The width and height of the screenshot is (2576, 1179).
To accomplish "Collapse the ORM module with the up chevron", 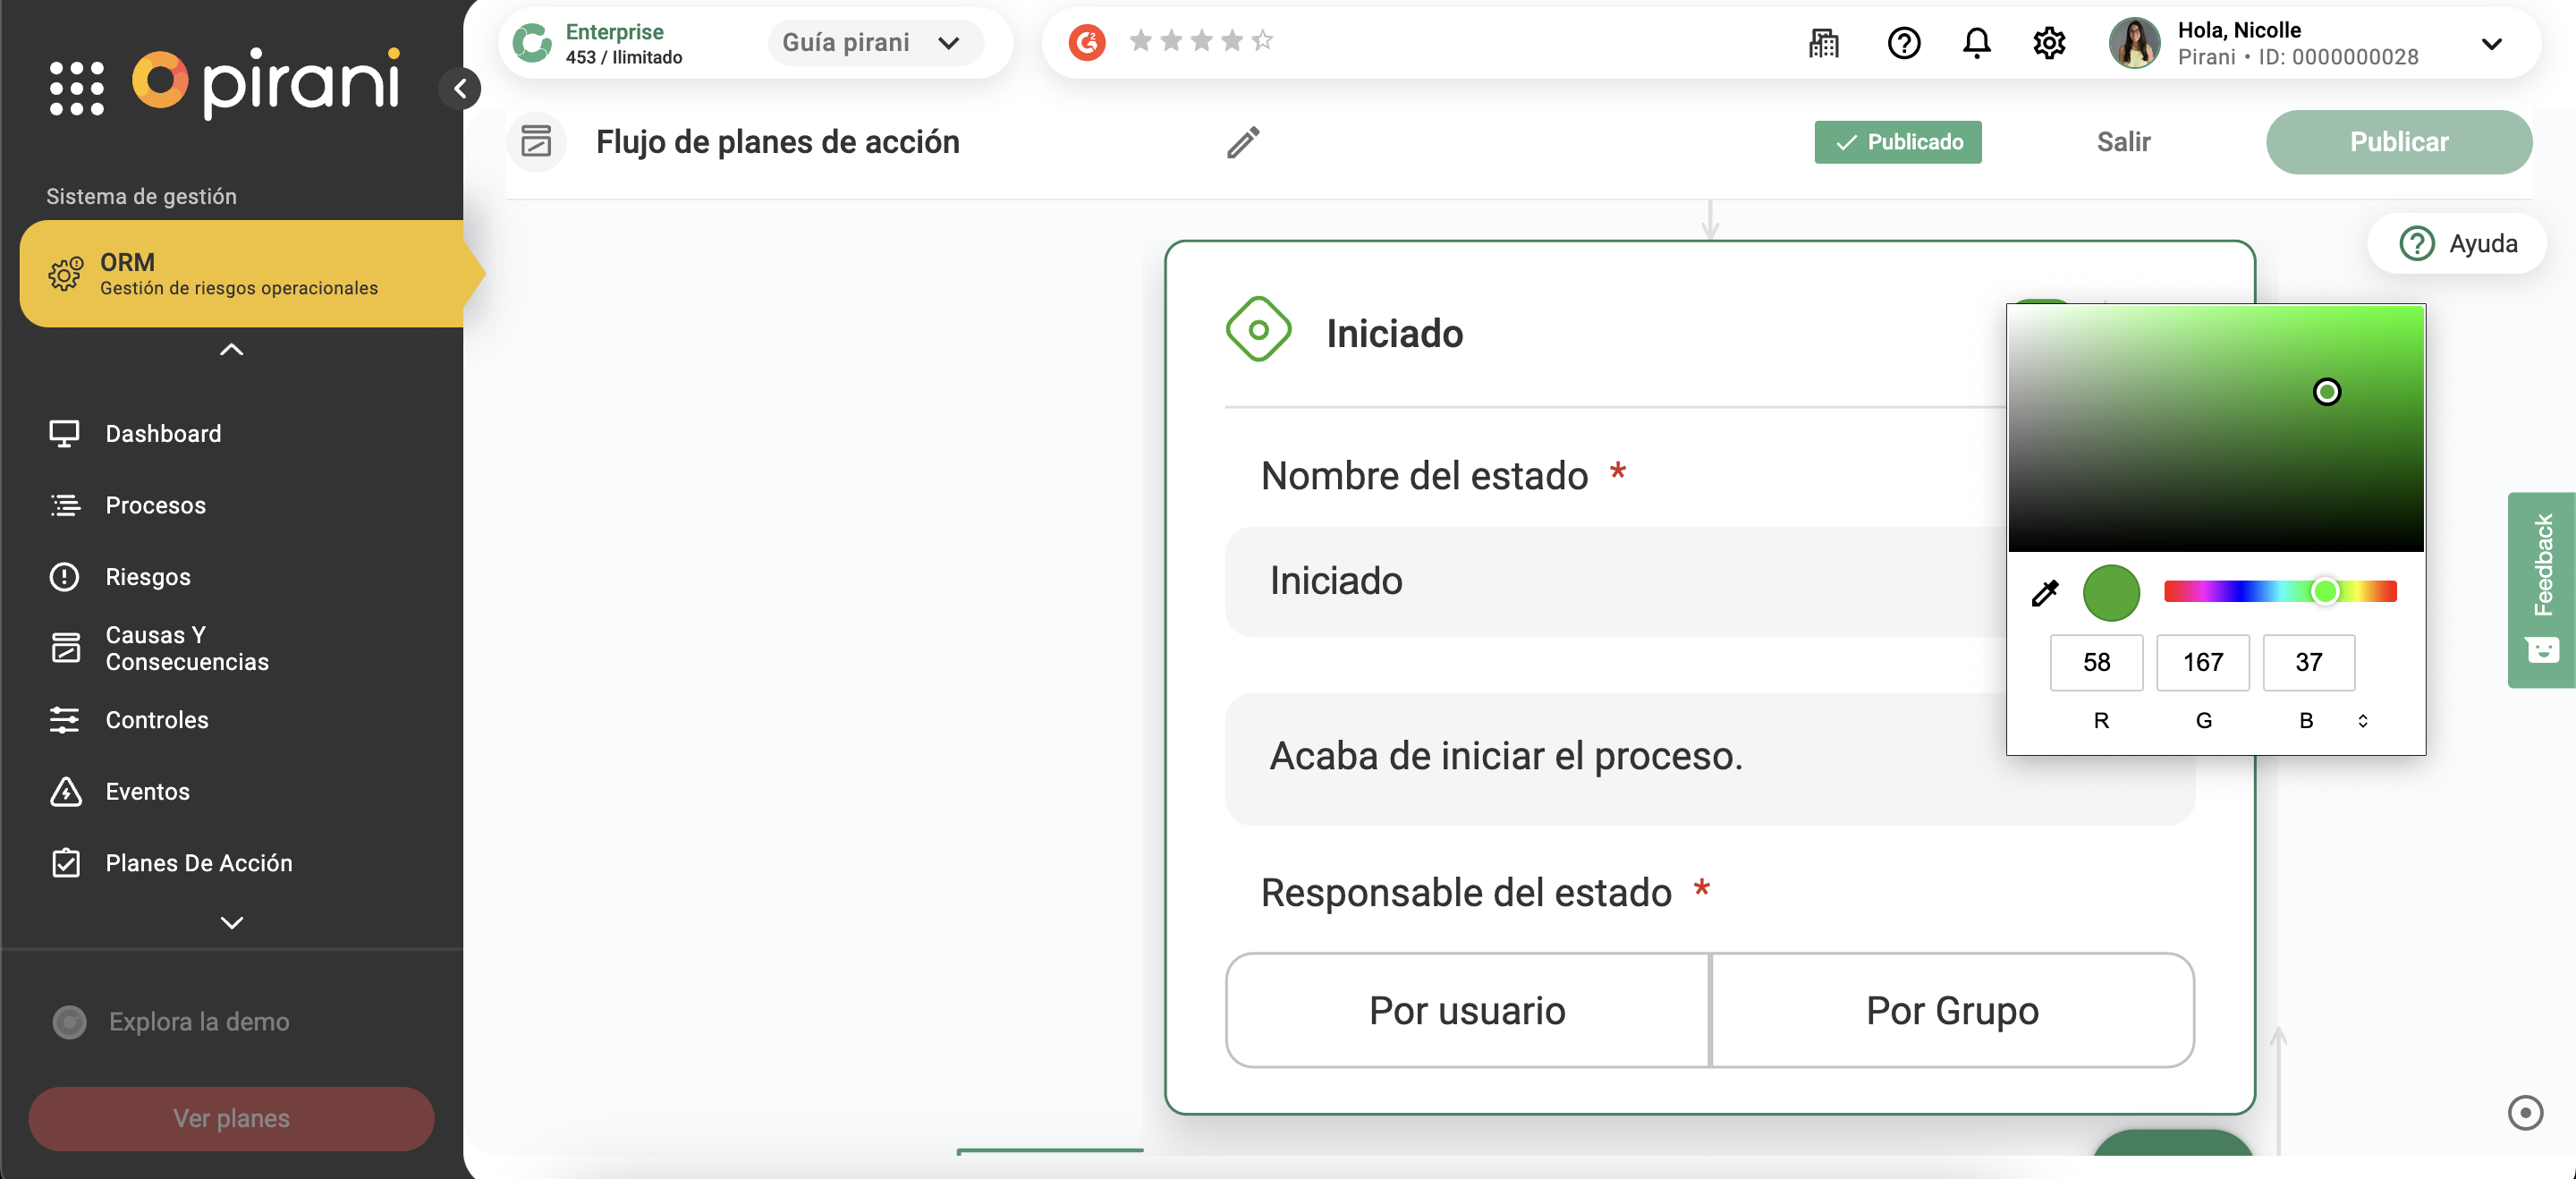I will [231, 349].
